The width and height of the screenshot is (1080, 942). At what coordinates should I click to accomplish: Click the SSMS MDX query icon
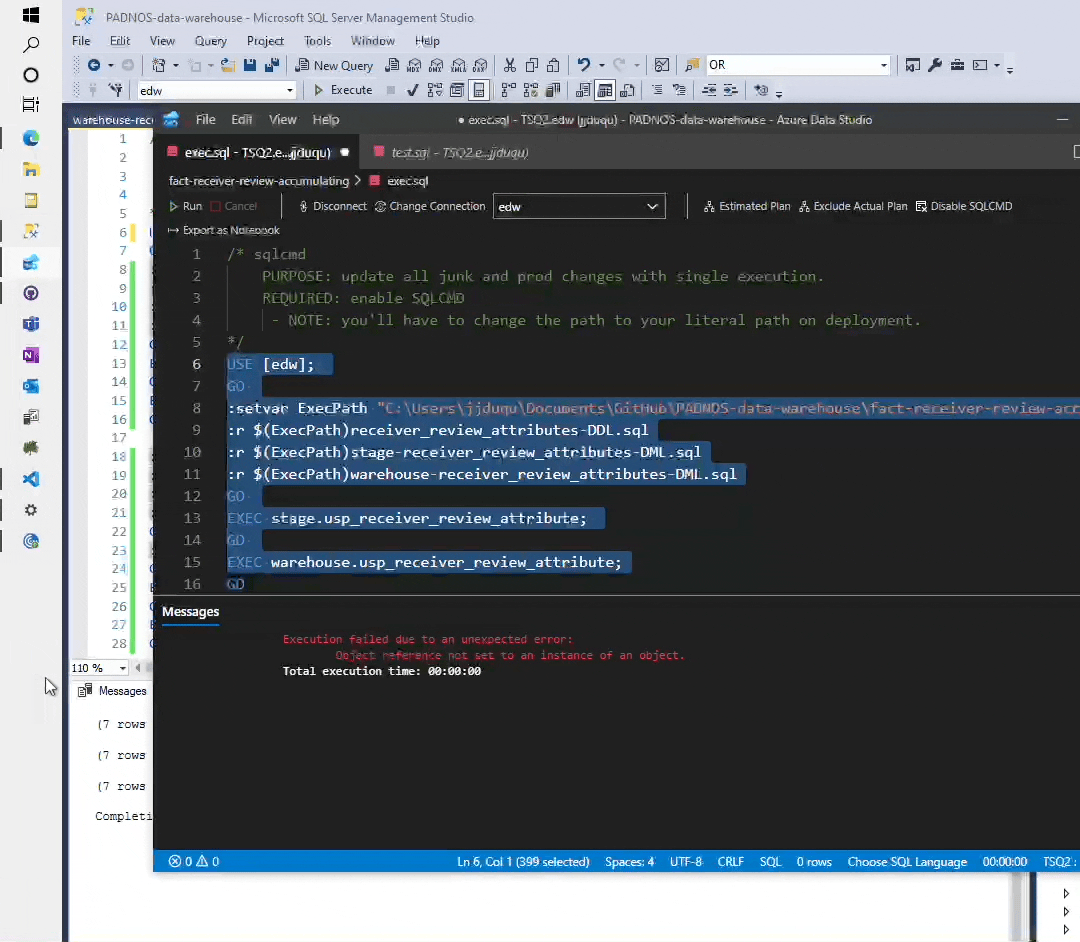click(414, 65)
